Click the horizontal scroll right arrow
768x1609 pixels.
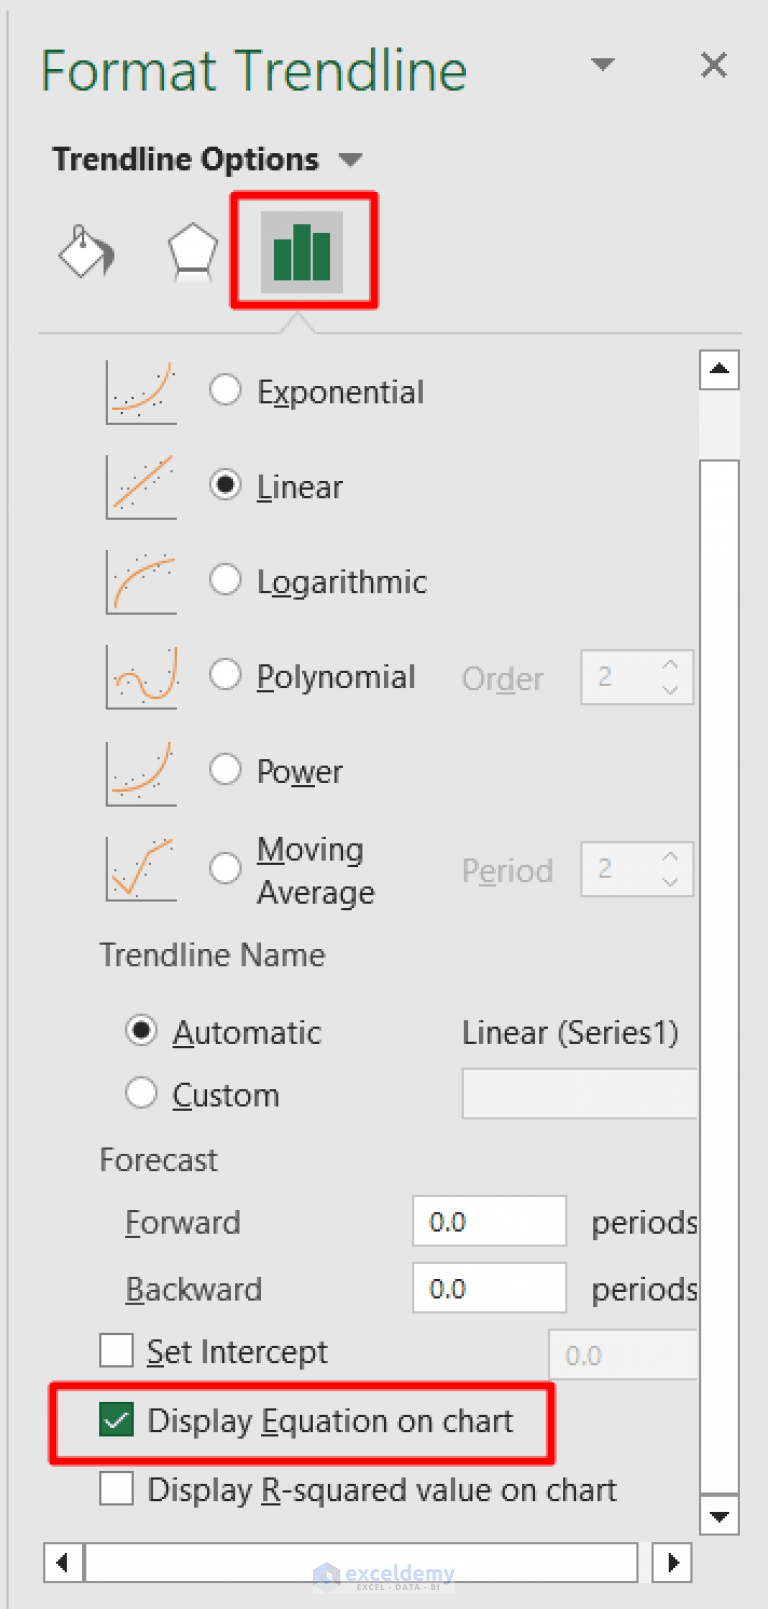click(672, 1562)
